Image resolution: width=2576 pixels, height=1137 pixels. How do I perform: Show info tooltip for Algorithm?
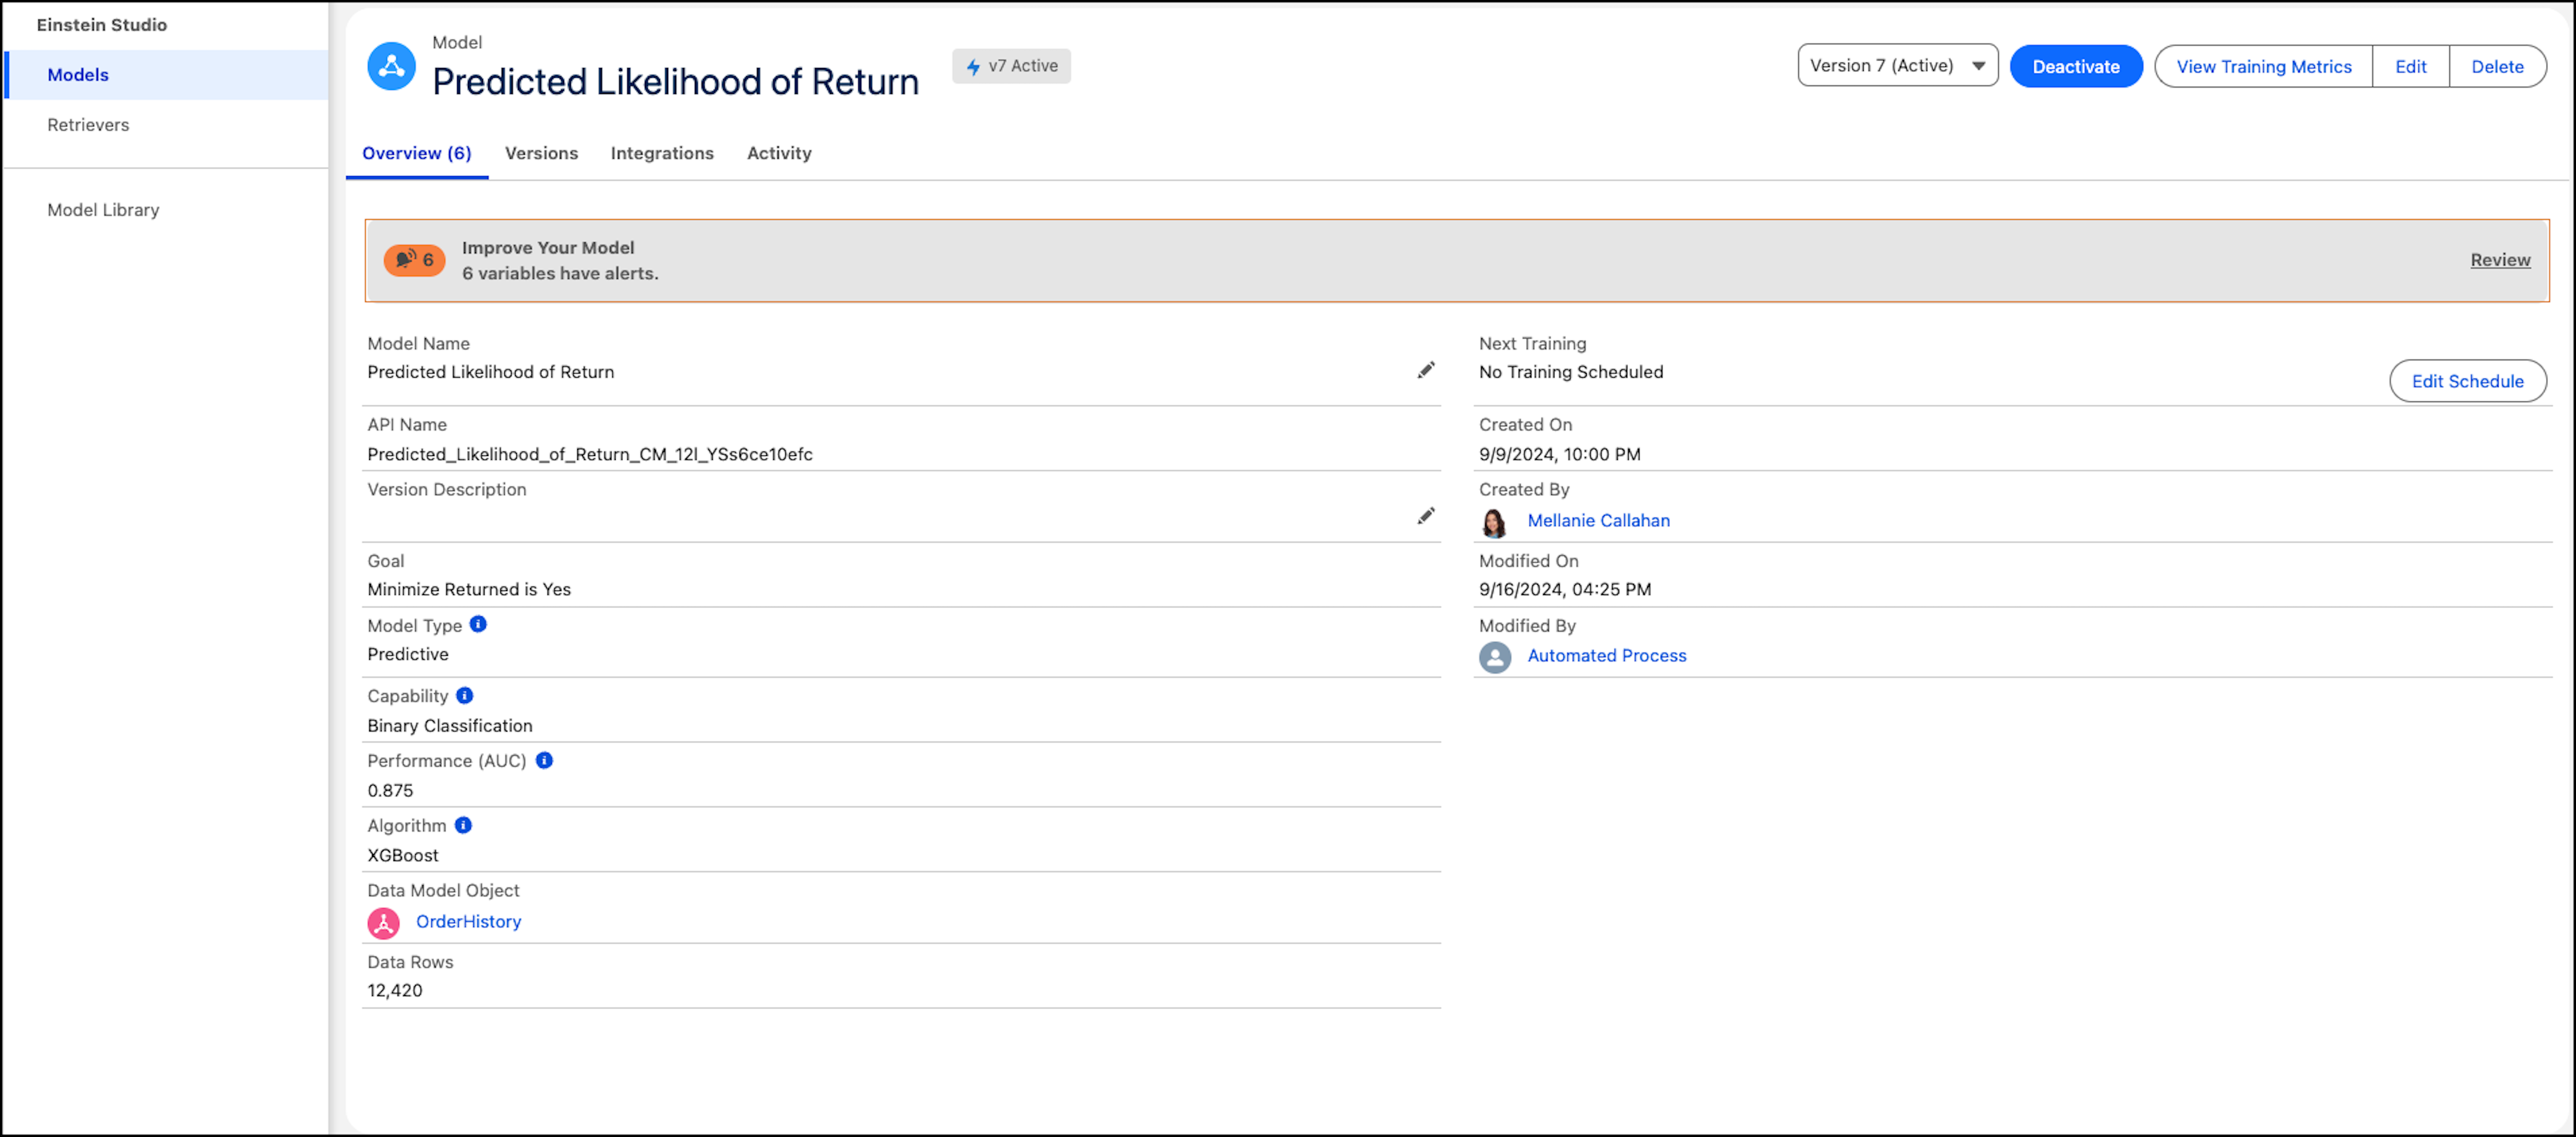tap(463, 825)
